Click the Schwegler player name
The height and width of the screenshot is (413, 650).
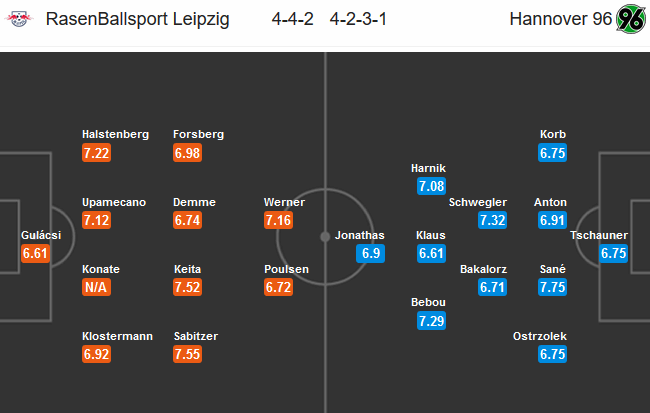[478, 202]
